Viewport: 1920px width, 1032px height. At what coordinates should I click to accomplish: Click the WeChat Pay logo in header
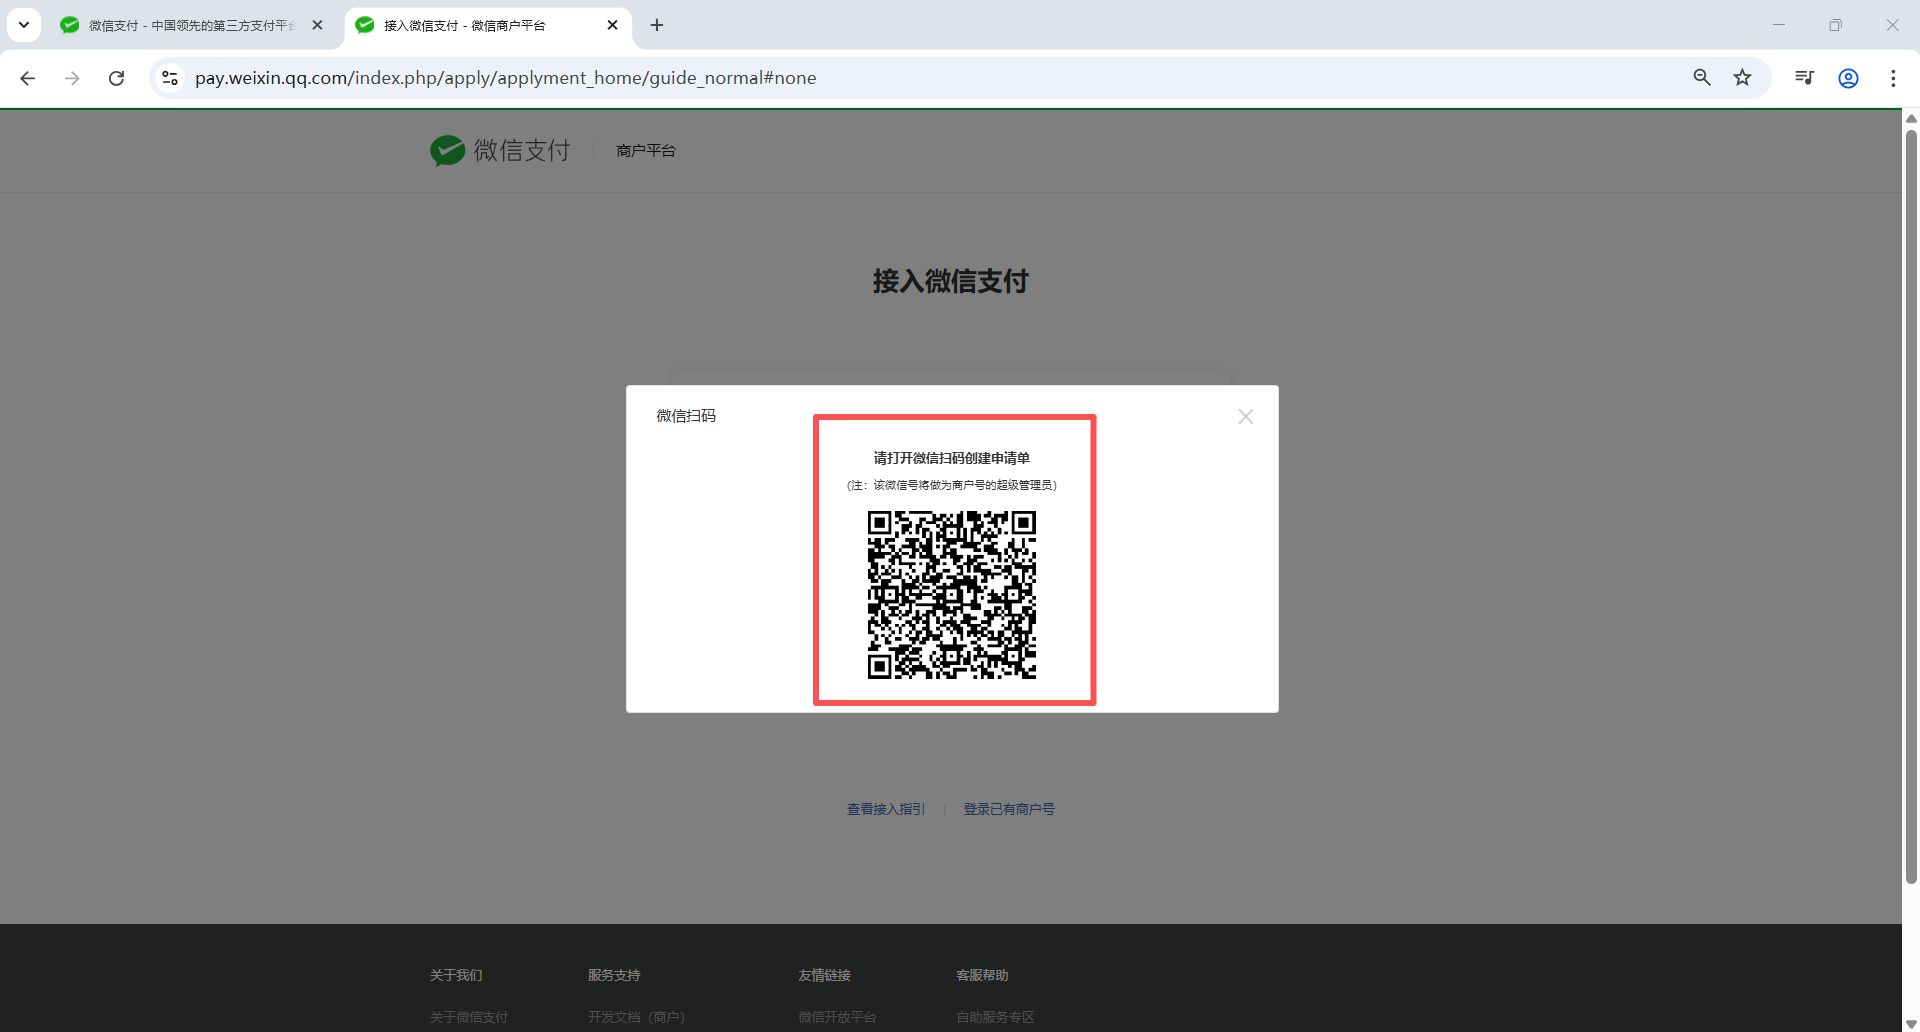[x=500, y=151]
